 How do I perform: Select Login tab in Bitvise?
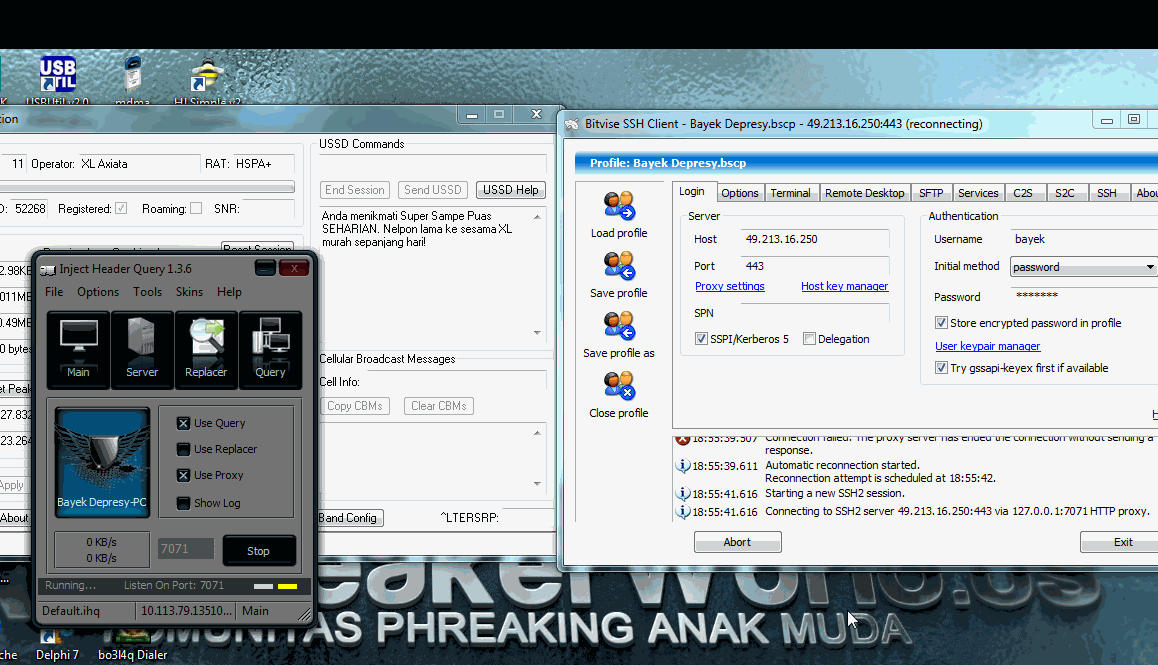[x=692, y=191]
